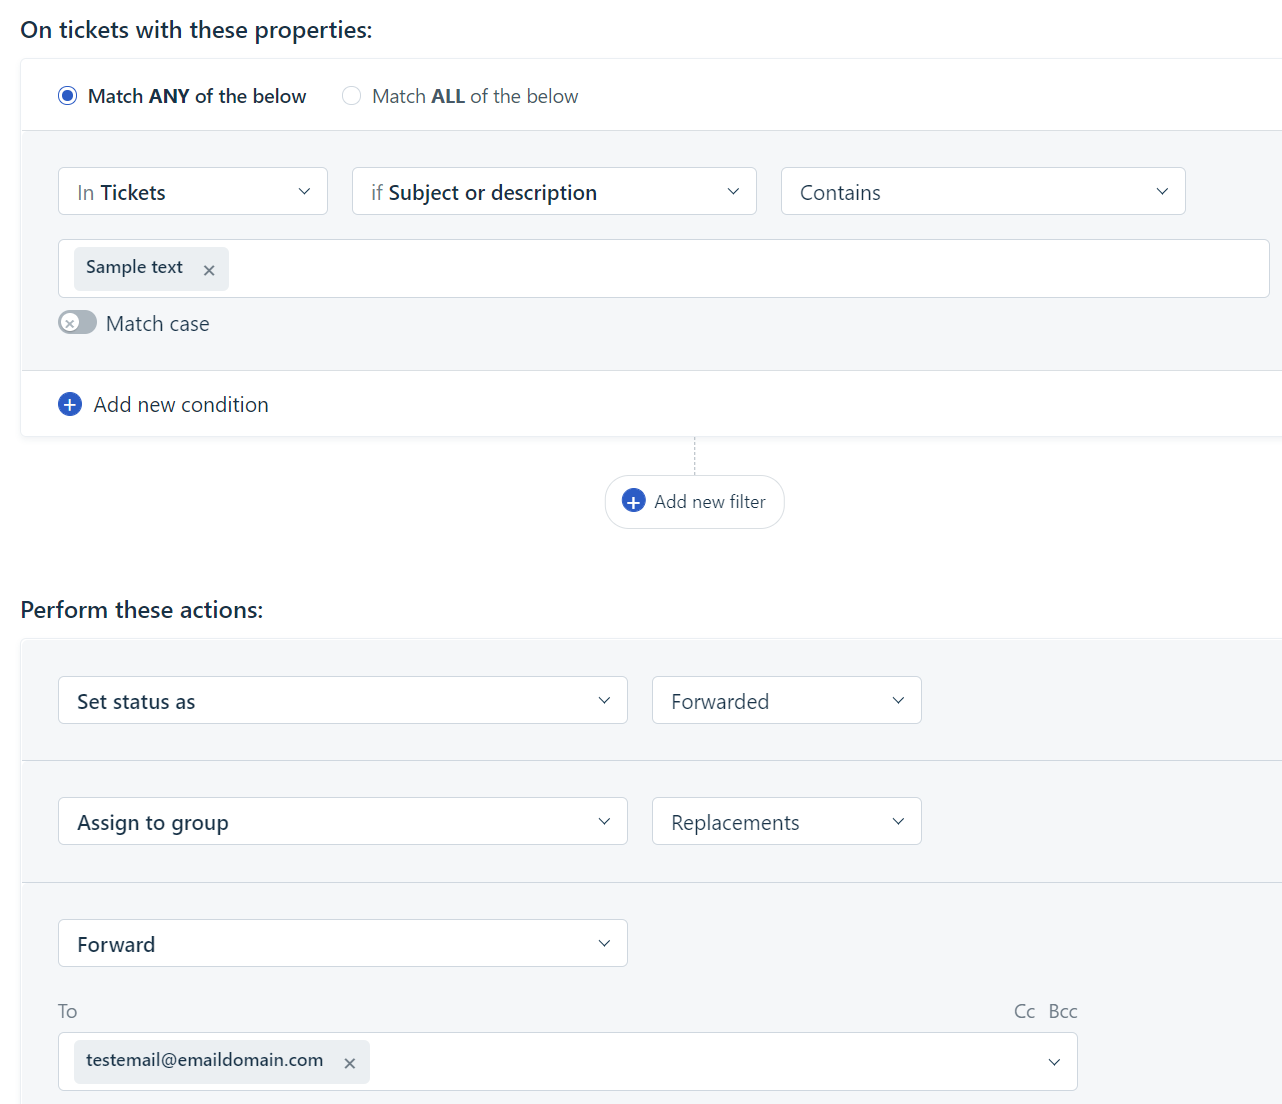This screenshot has width=1282, height=1104.
Task: Click the Bcc link
Action: pos(1063,1011)
